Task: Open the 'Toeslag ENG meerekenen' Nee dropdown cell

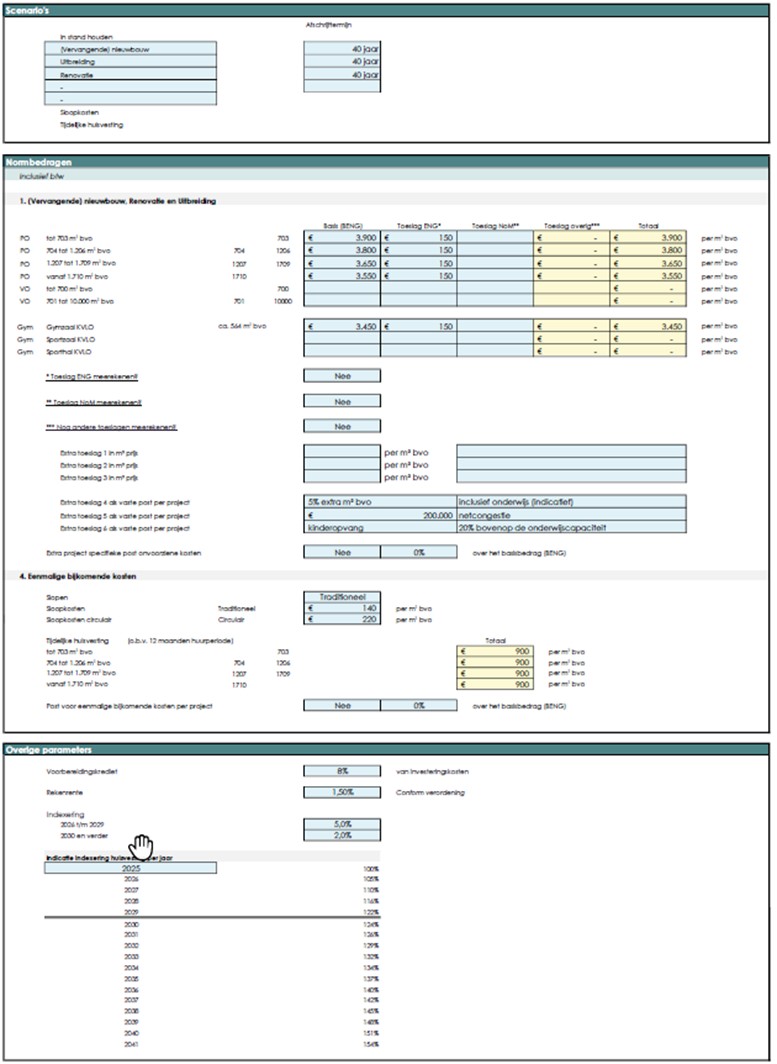Action: pos(342,376)
